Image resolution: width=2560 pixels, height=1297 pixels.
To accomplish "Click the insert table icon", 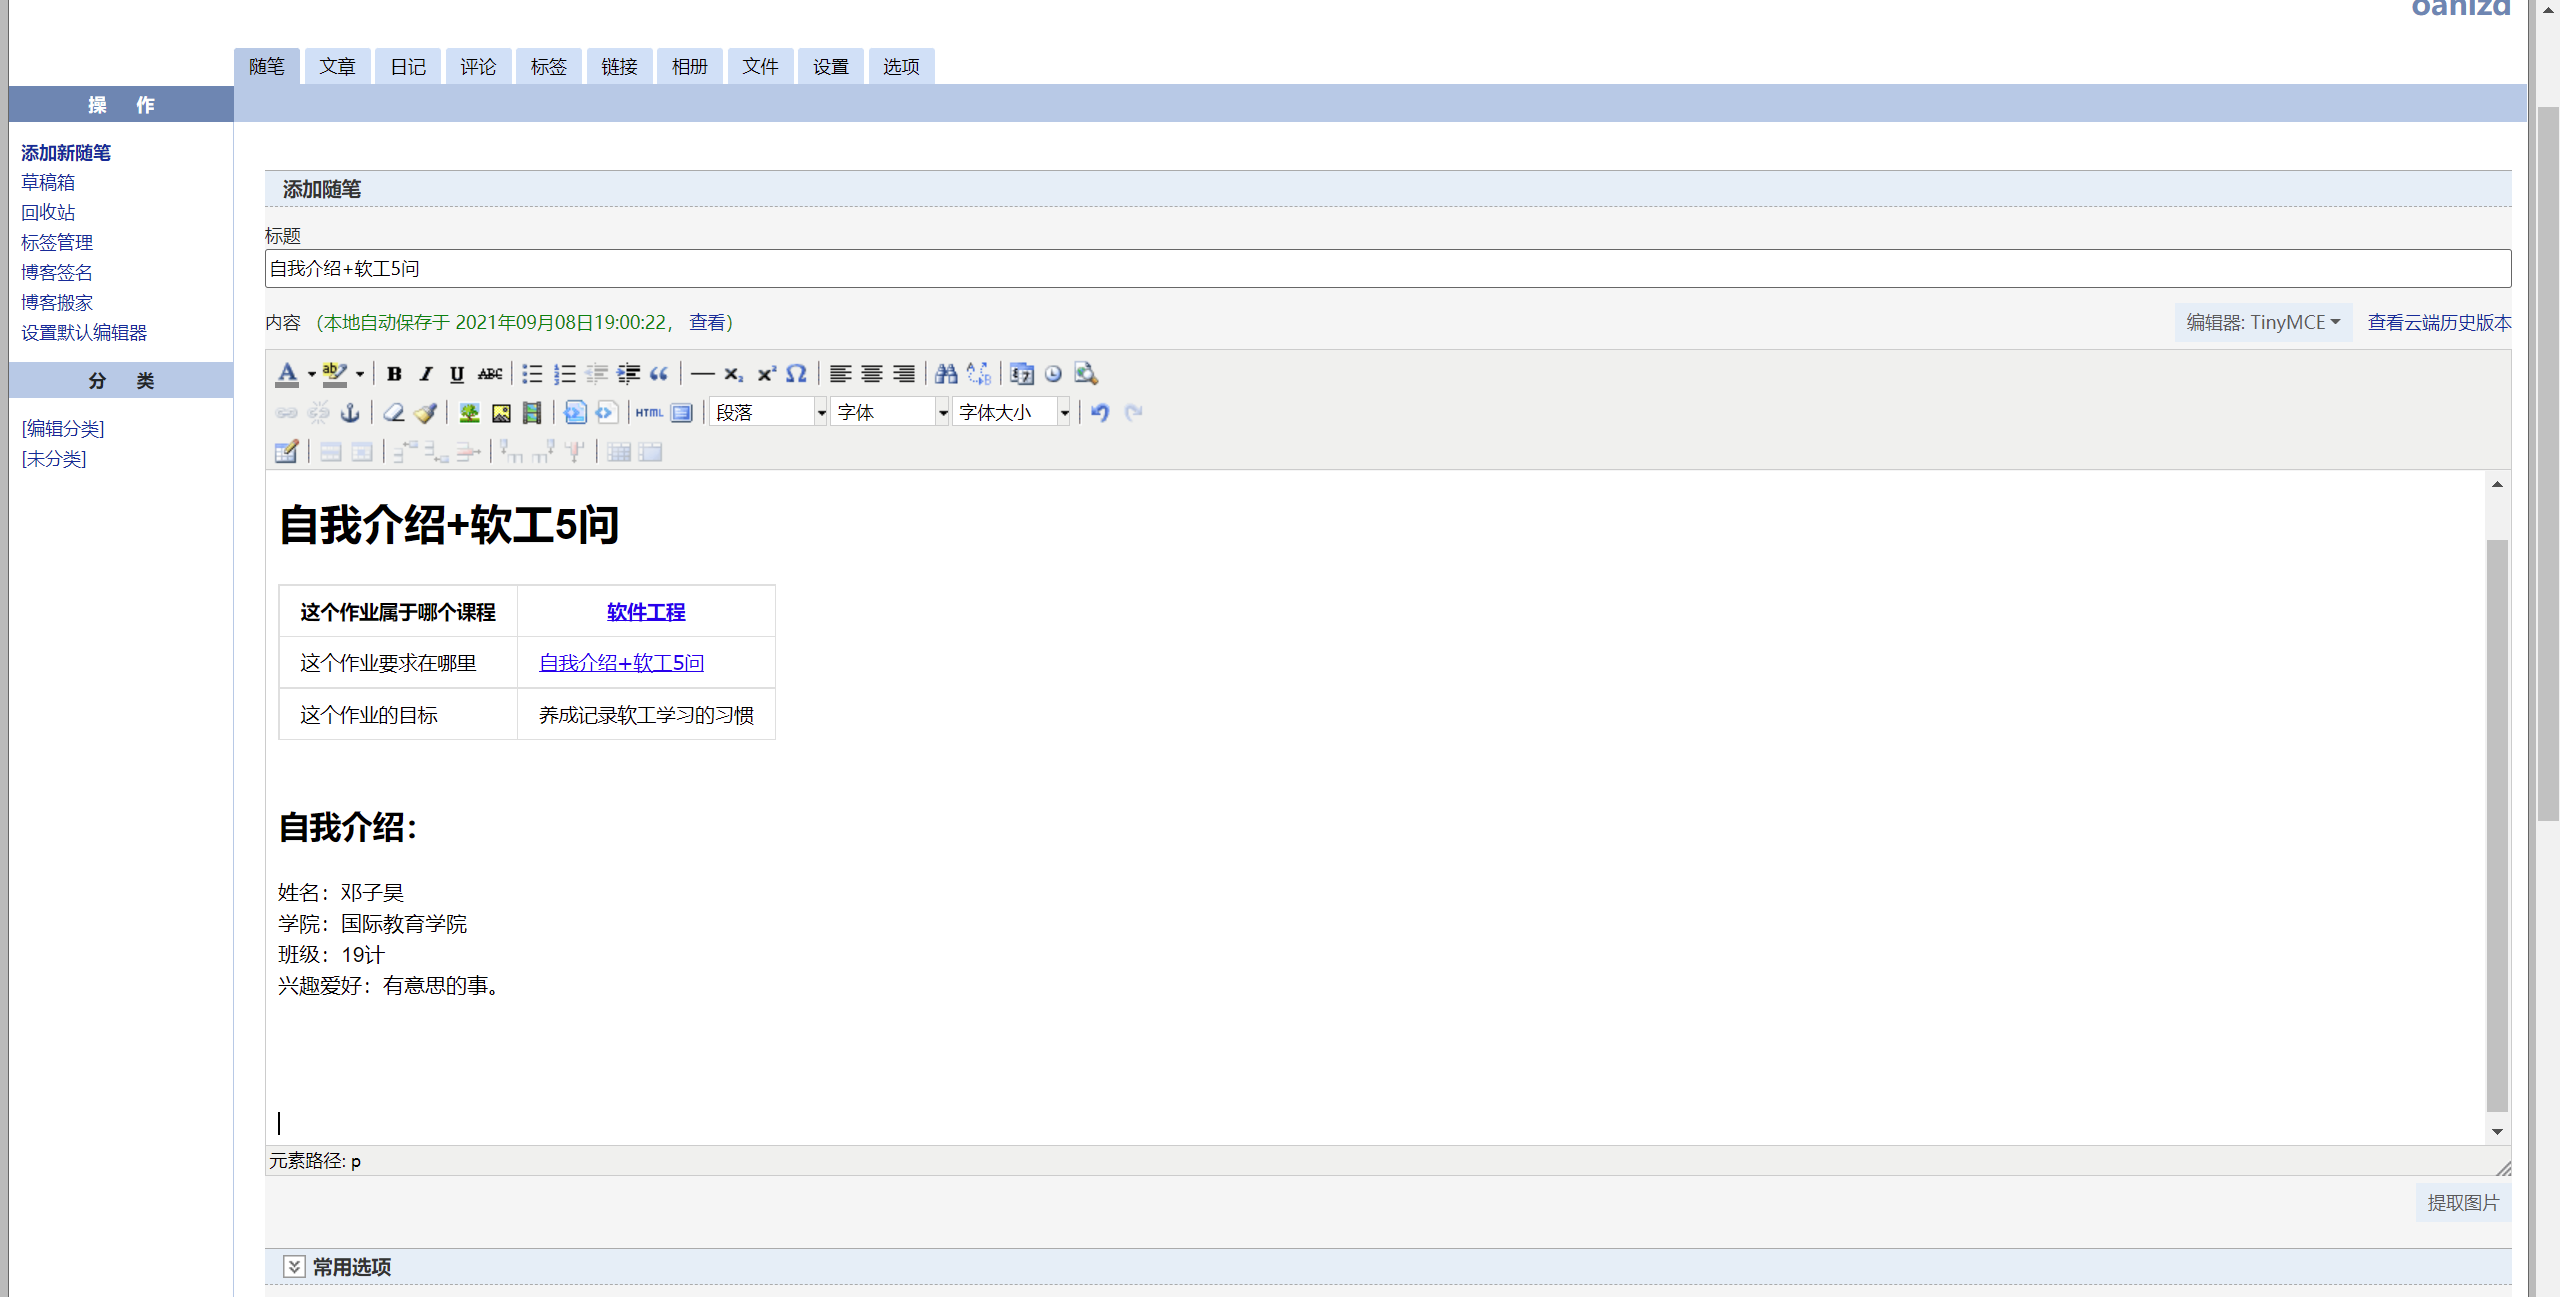I will click(x=286, y=452).
